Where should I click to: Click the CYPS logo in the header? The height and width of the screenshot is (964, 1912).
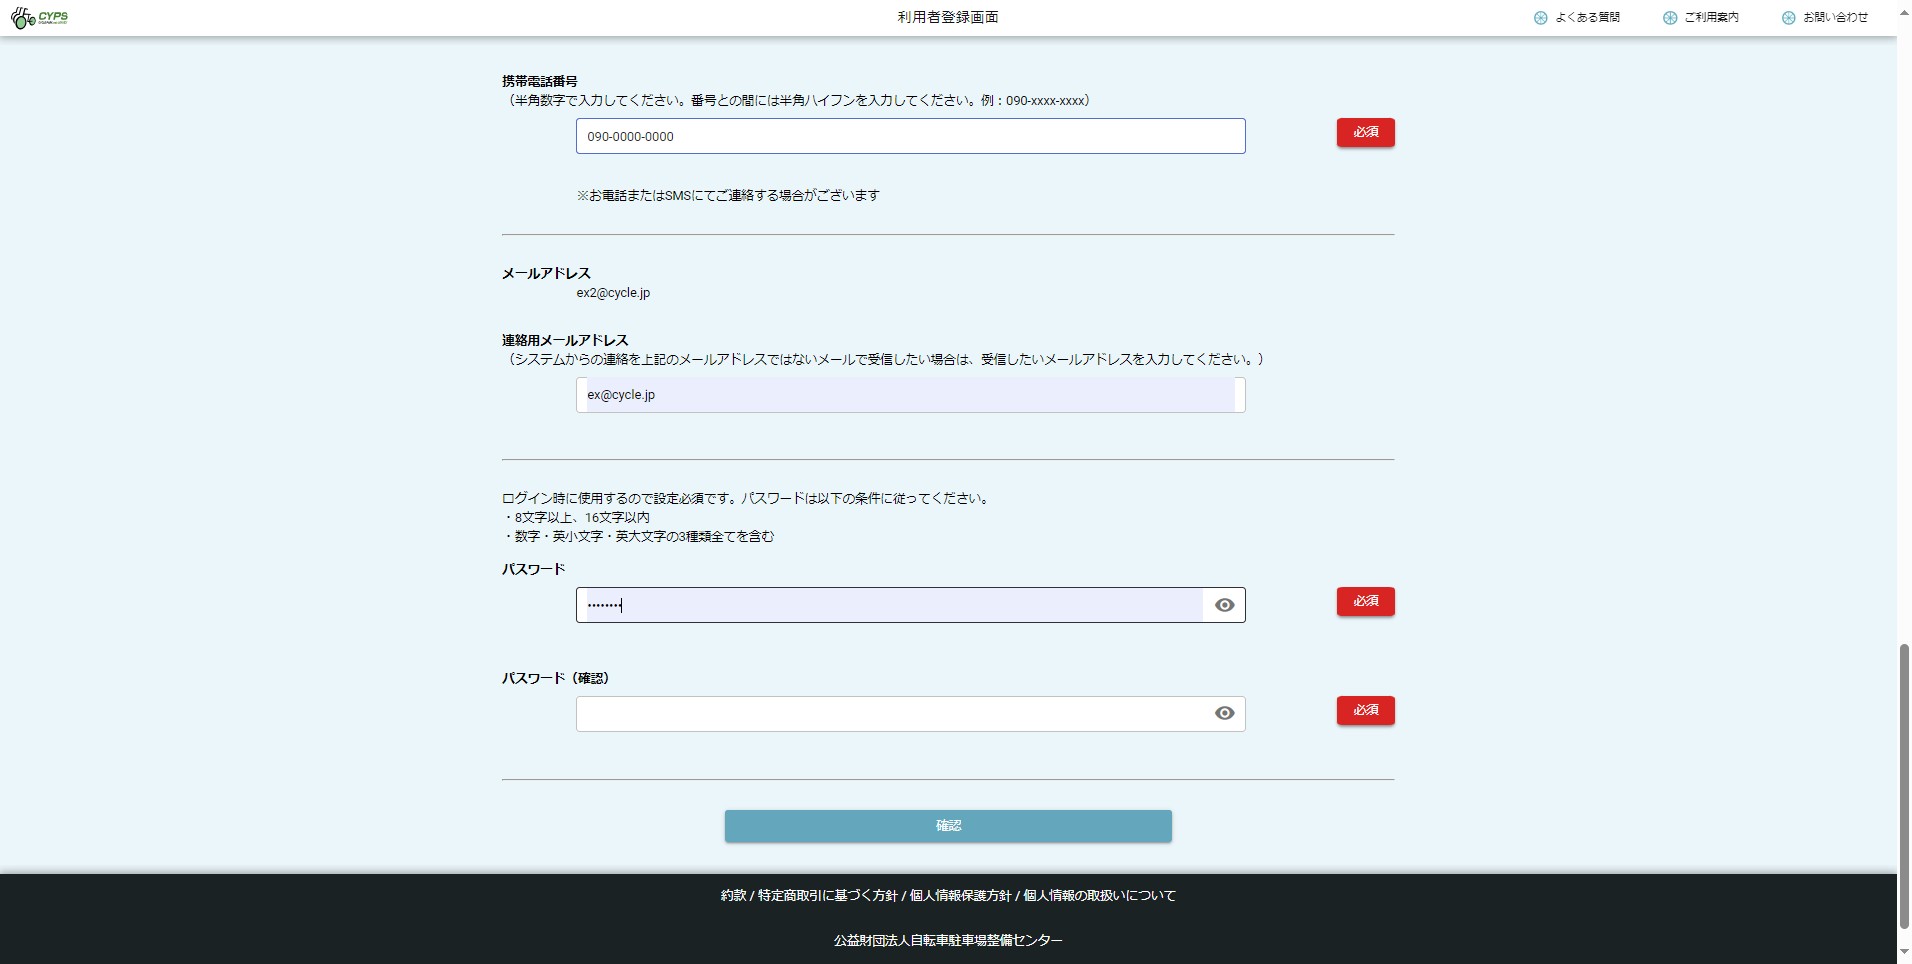(x=40, y=18)
